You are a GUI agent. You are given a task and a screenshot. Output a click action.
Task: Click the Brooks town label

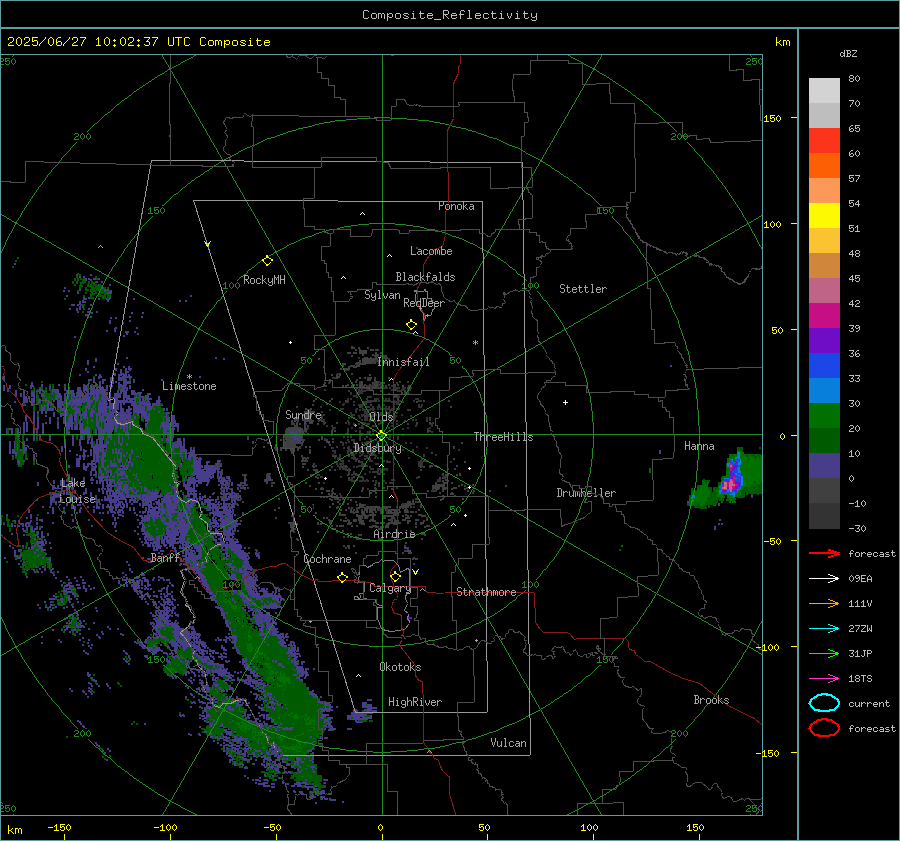pyautogui.click(x=711, y=700)
